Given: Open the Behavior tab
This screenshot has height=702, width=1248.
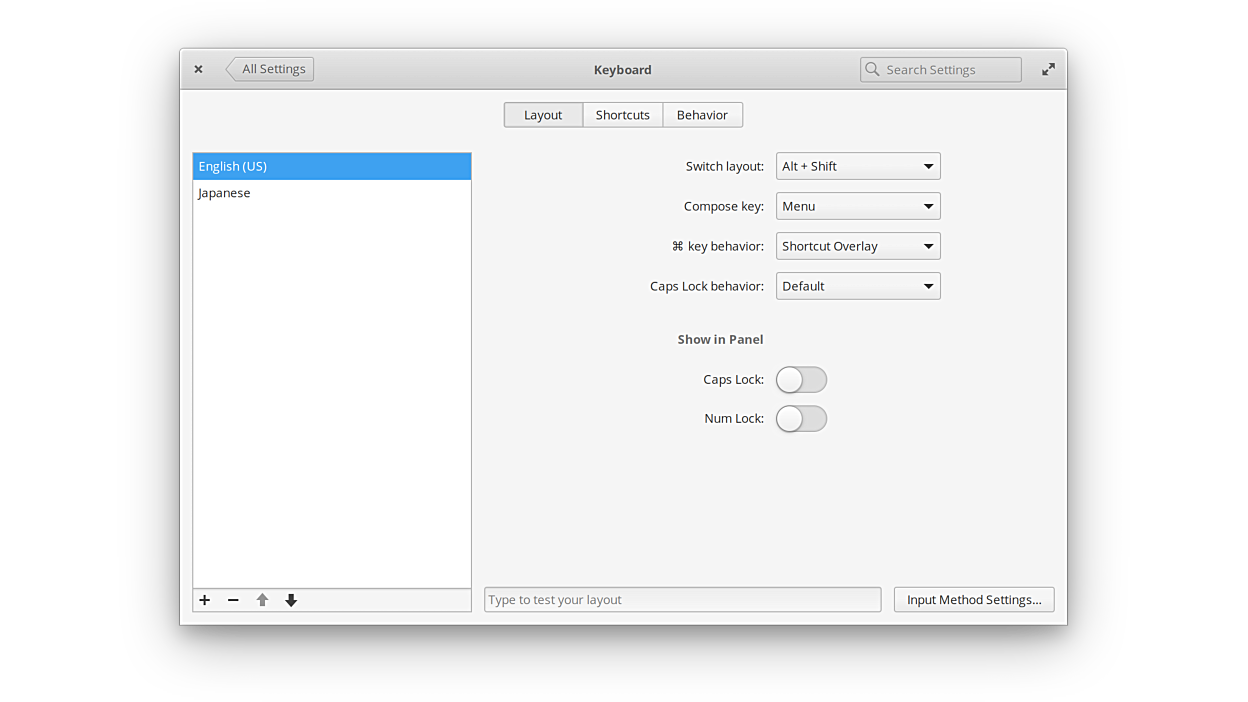Looking at the screenshot, I should pos(702,115).
